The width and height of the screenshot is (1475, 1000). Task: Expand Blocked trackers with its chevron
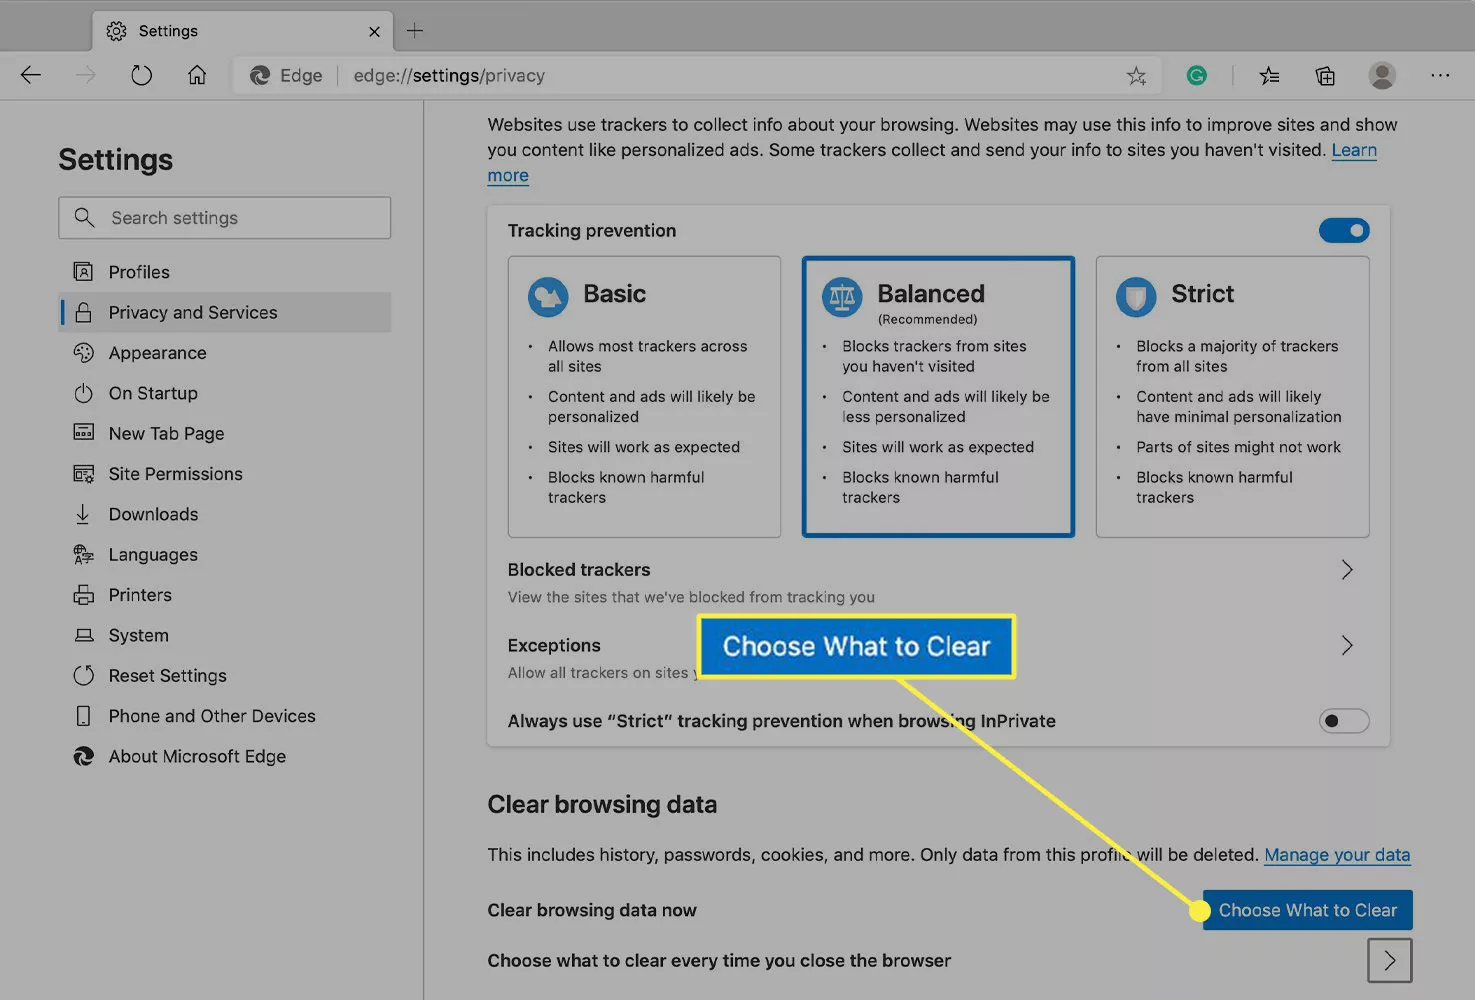pyautogui.click(x=1347, y=570)
